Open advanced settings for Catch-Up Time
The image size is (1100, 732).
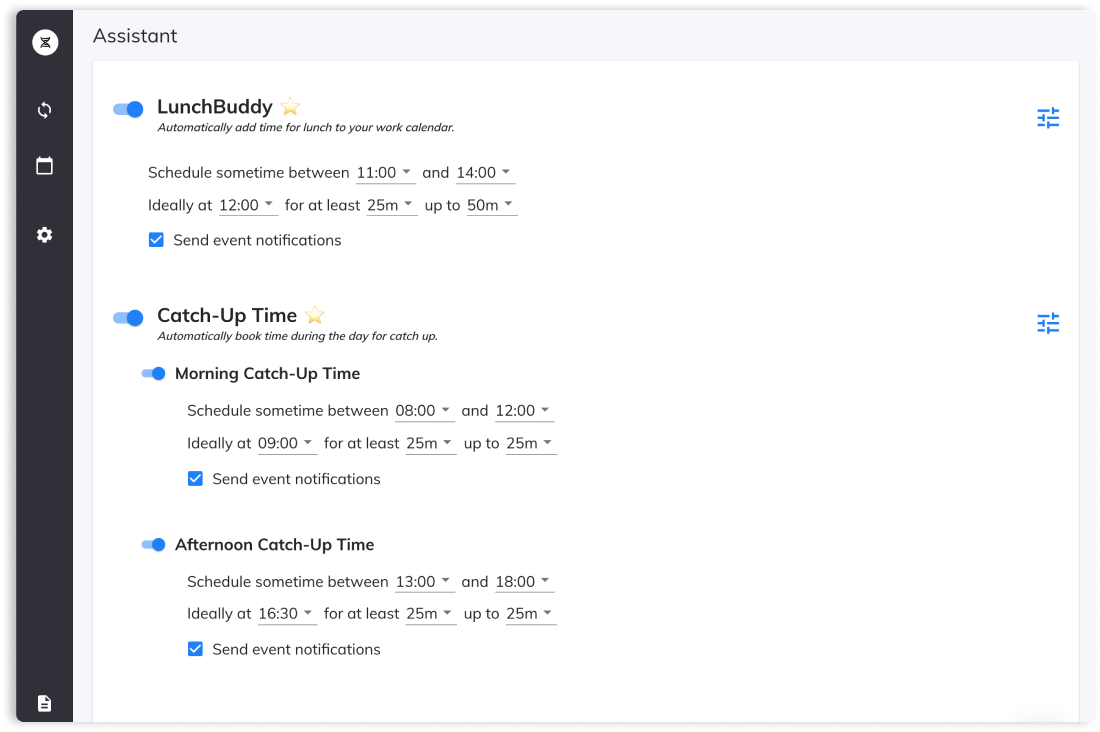tap(1047, 323)
